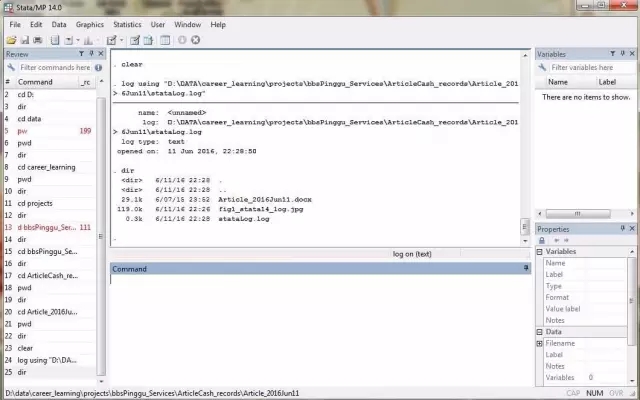Click Article_2016Jun11.docx in Results output
Screen dimensions: 640x400
265,200
